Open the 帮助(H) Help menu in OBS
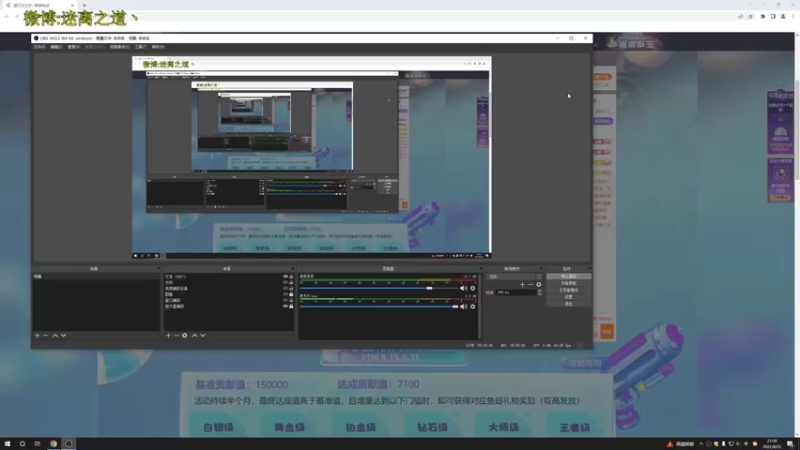This screenshot has width=800, height=450. [158, 46]
